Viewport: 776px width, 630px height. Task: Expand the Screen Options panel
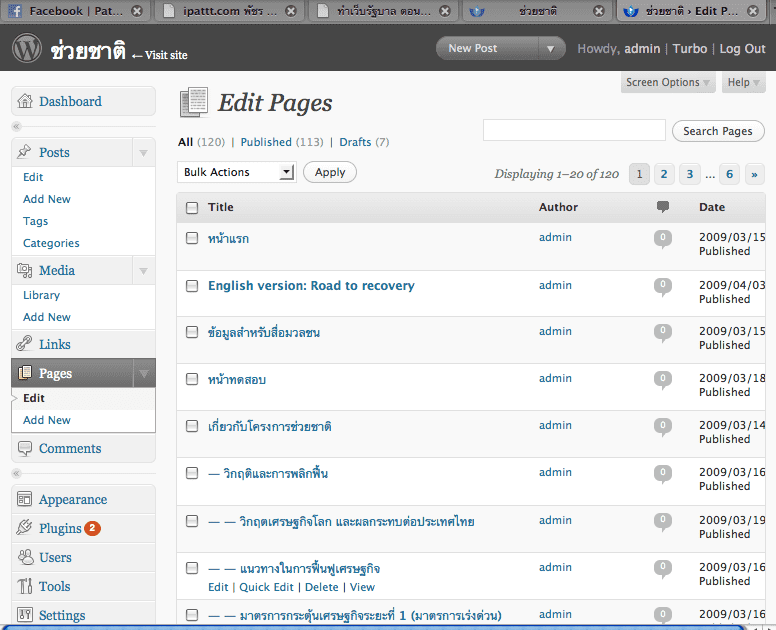(669, 83)
